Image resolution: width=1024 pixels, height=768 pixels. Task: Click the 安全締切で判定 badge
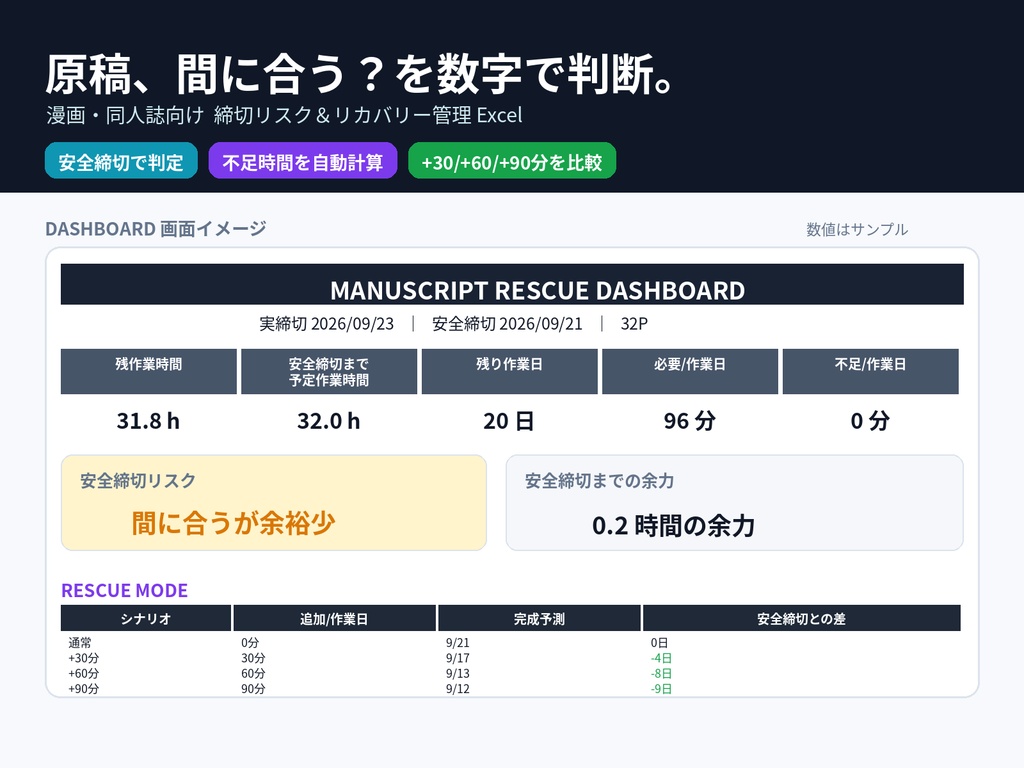tap(121, 161)
